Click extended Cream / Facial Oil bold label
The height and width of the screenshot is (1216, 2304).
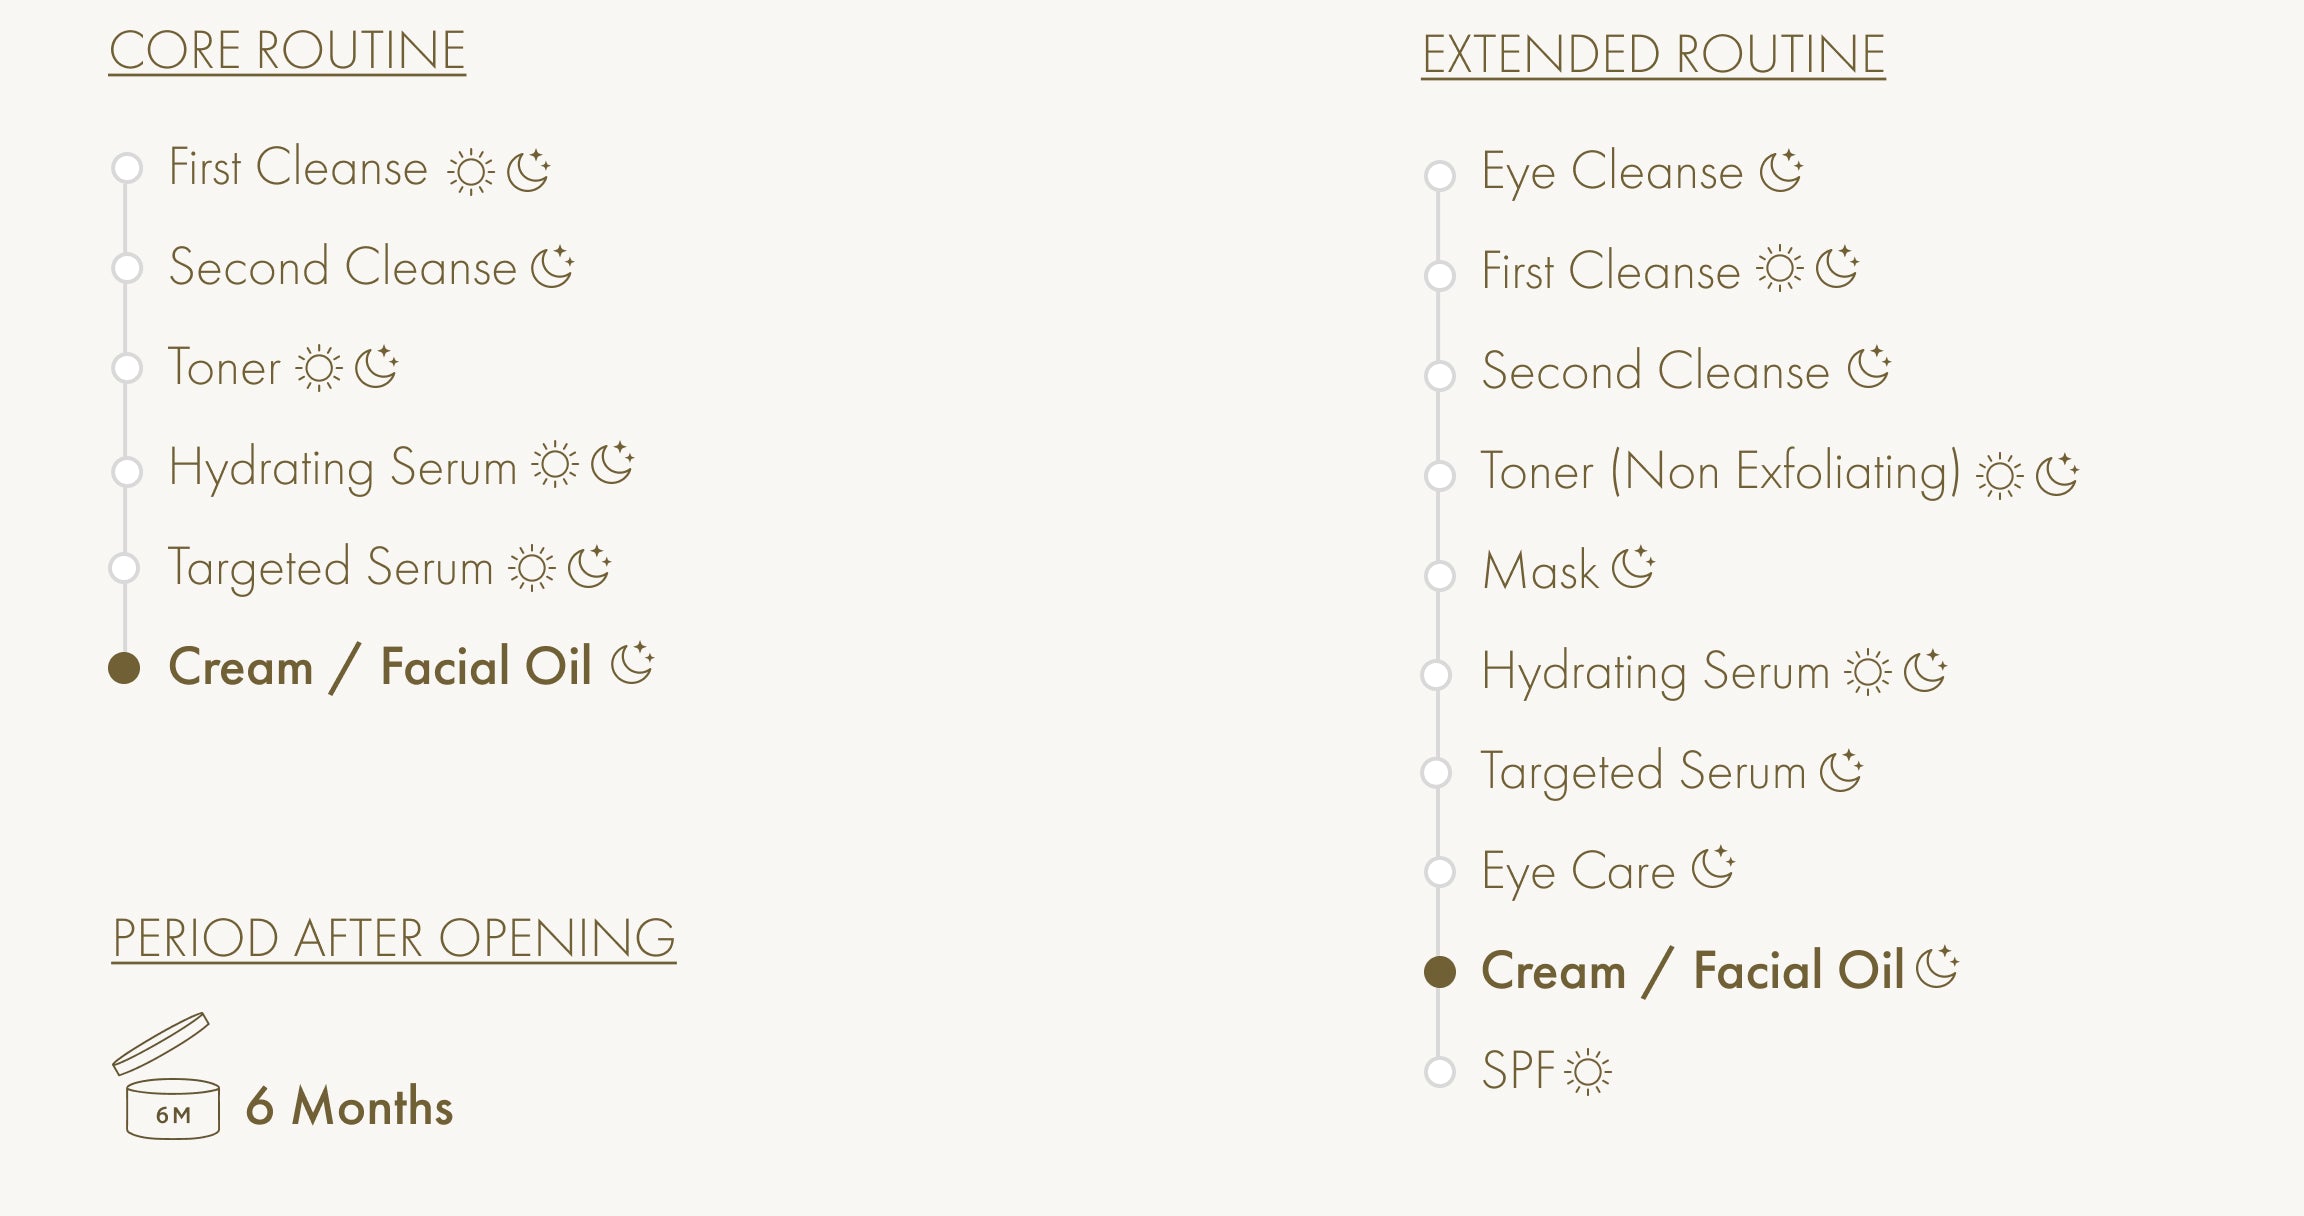pos(1692,971)
